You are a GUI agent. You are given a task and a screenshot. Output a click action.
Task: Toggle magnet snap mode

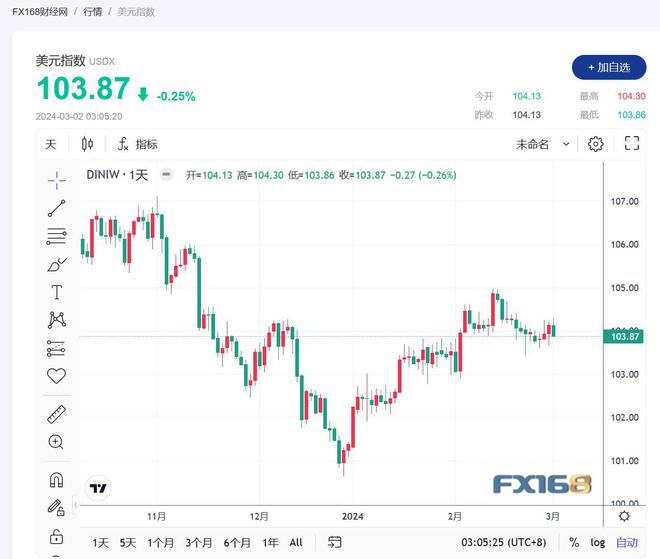coord(56,479)
